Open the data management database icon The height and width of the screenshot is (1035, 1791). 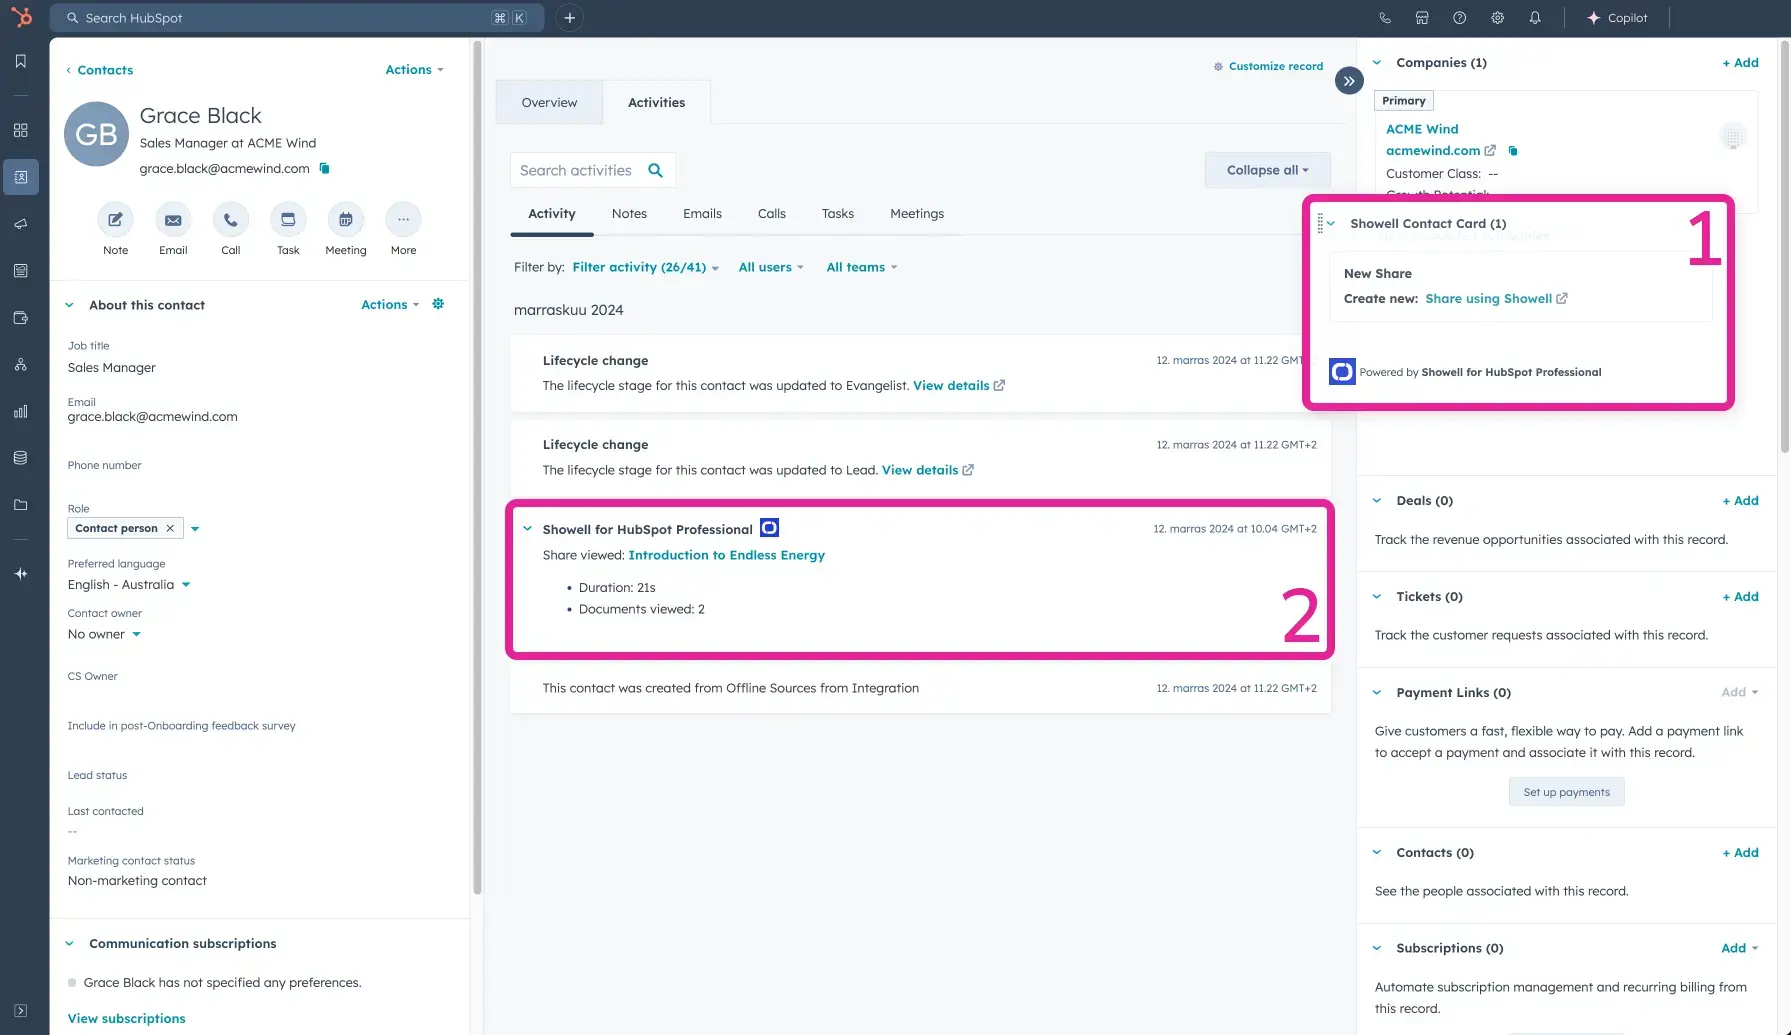(x=20, y=458)
